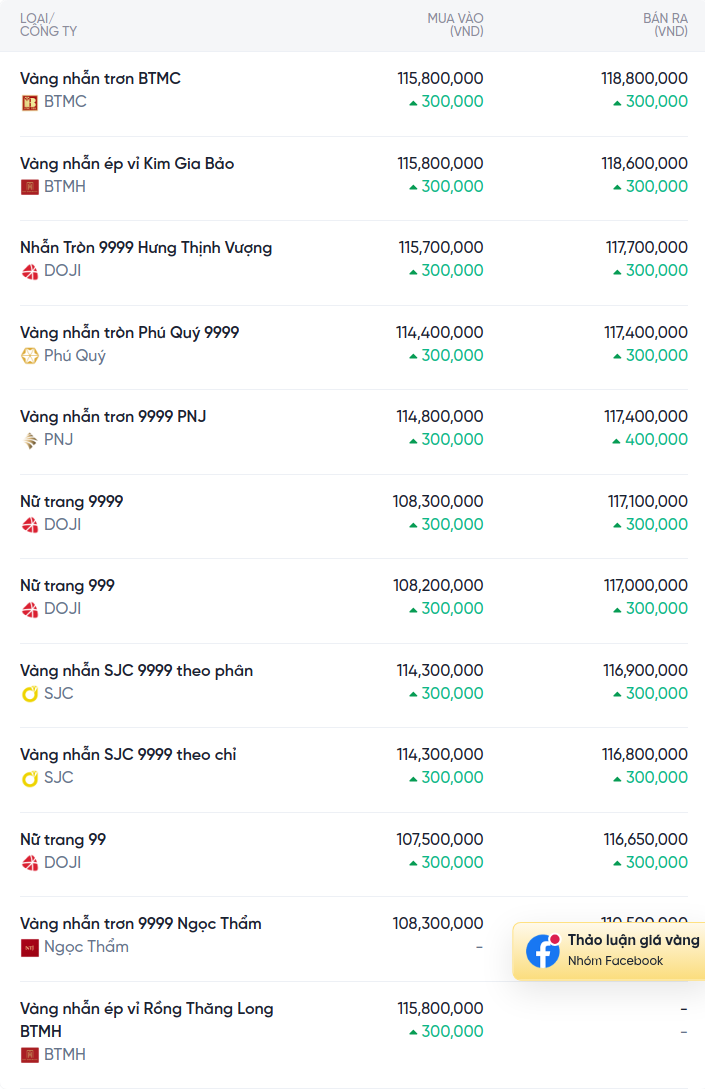
Task: Click the BTMC company logo icon
Action: [x=29, y=103]
